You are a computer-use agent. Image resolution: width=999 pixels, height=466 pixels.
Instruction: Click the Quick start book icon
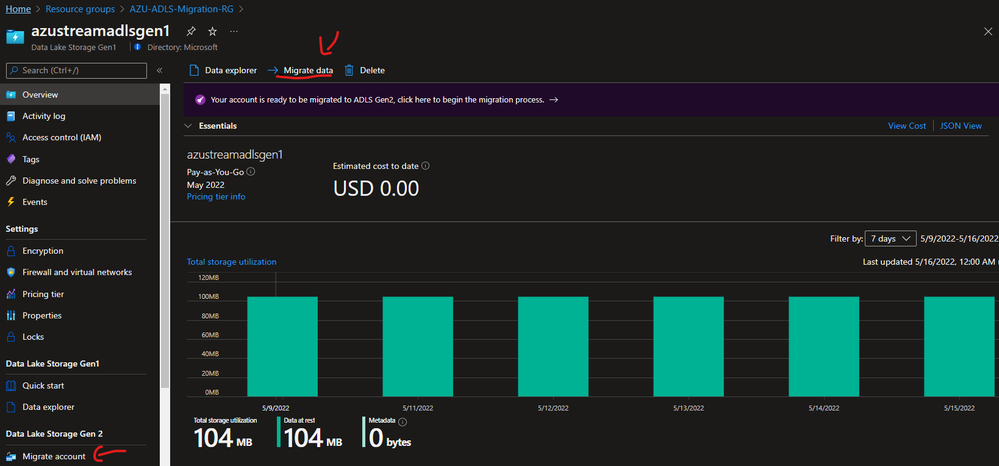tap(11, 386)
